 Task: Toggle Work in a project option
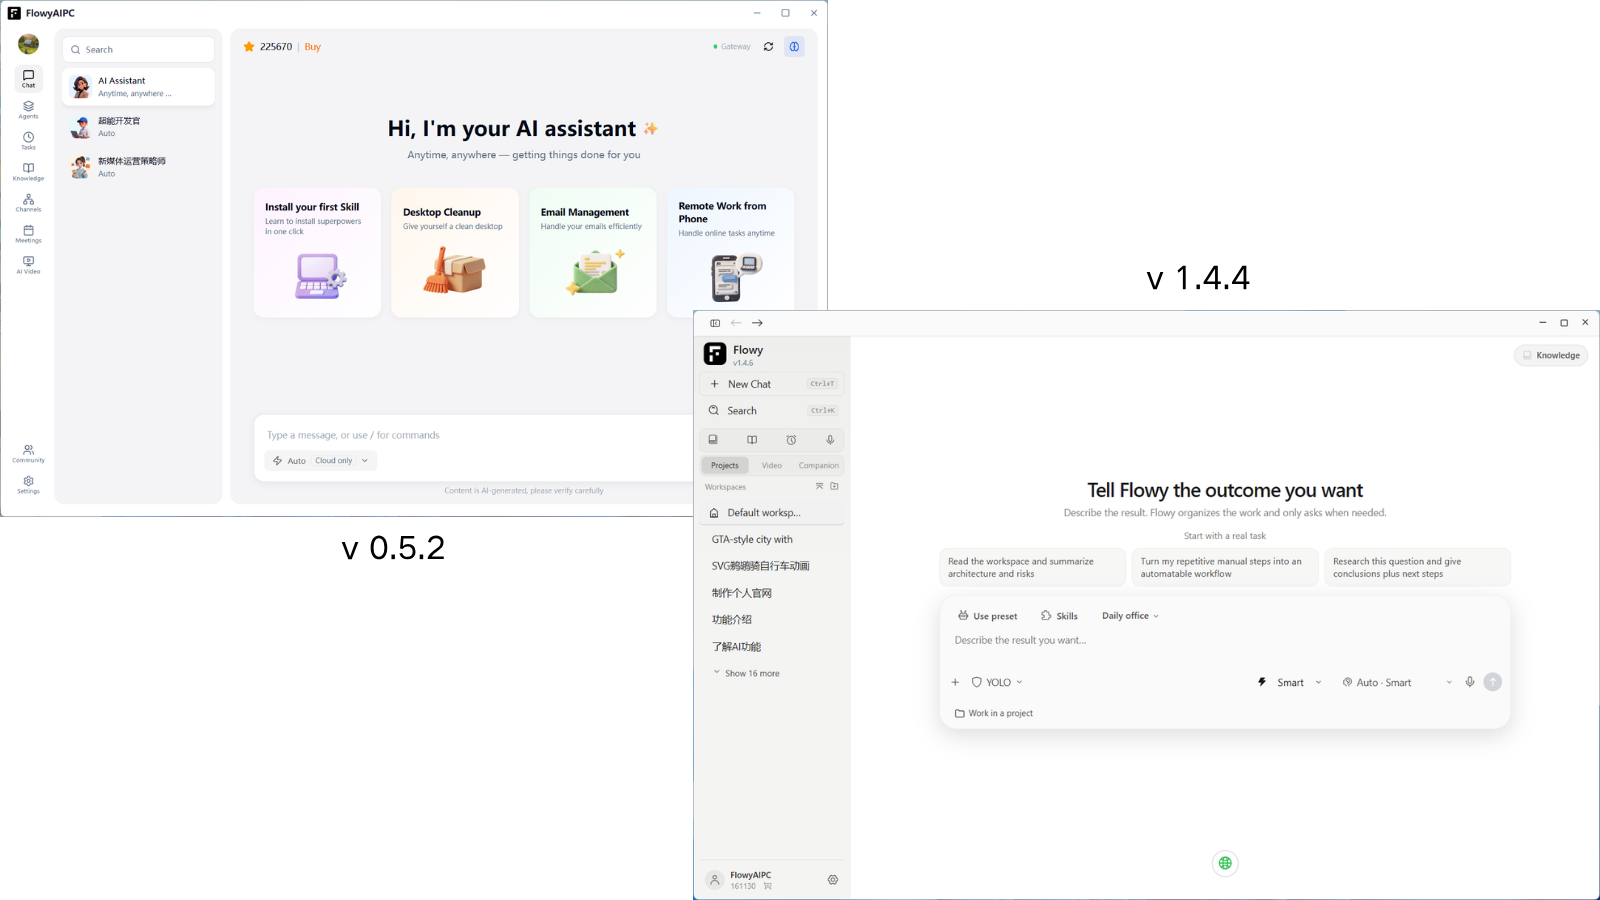[994, 713]
